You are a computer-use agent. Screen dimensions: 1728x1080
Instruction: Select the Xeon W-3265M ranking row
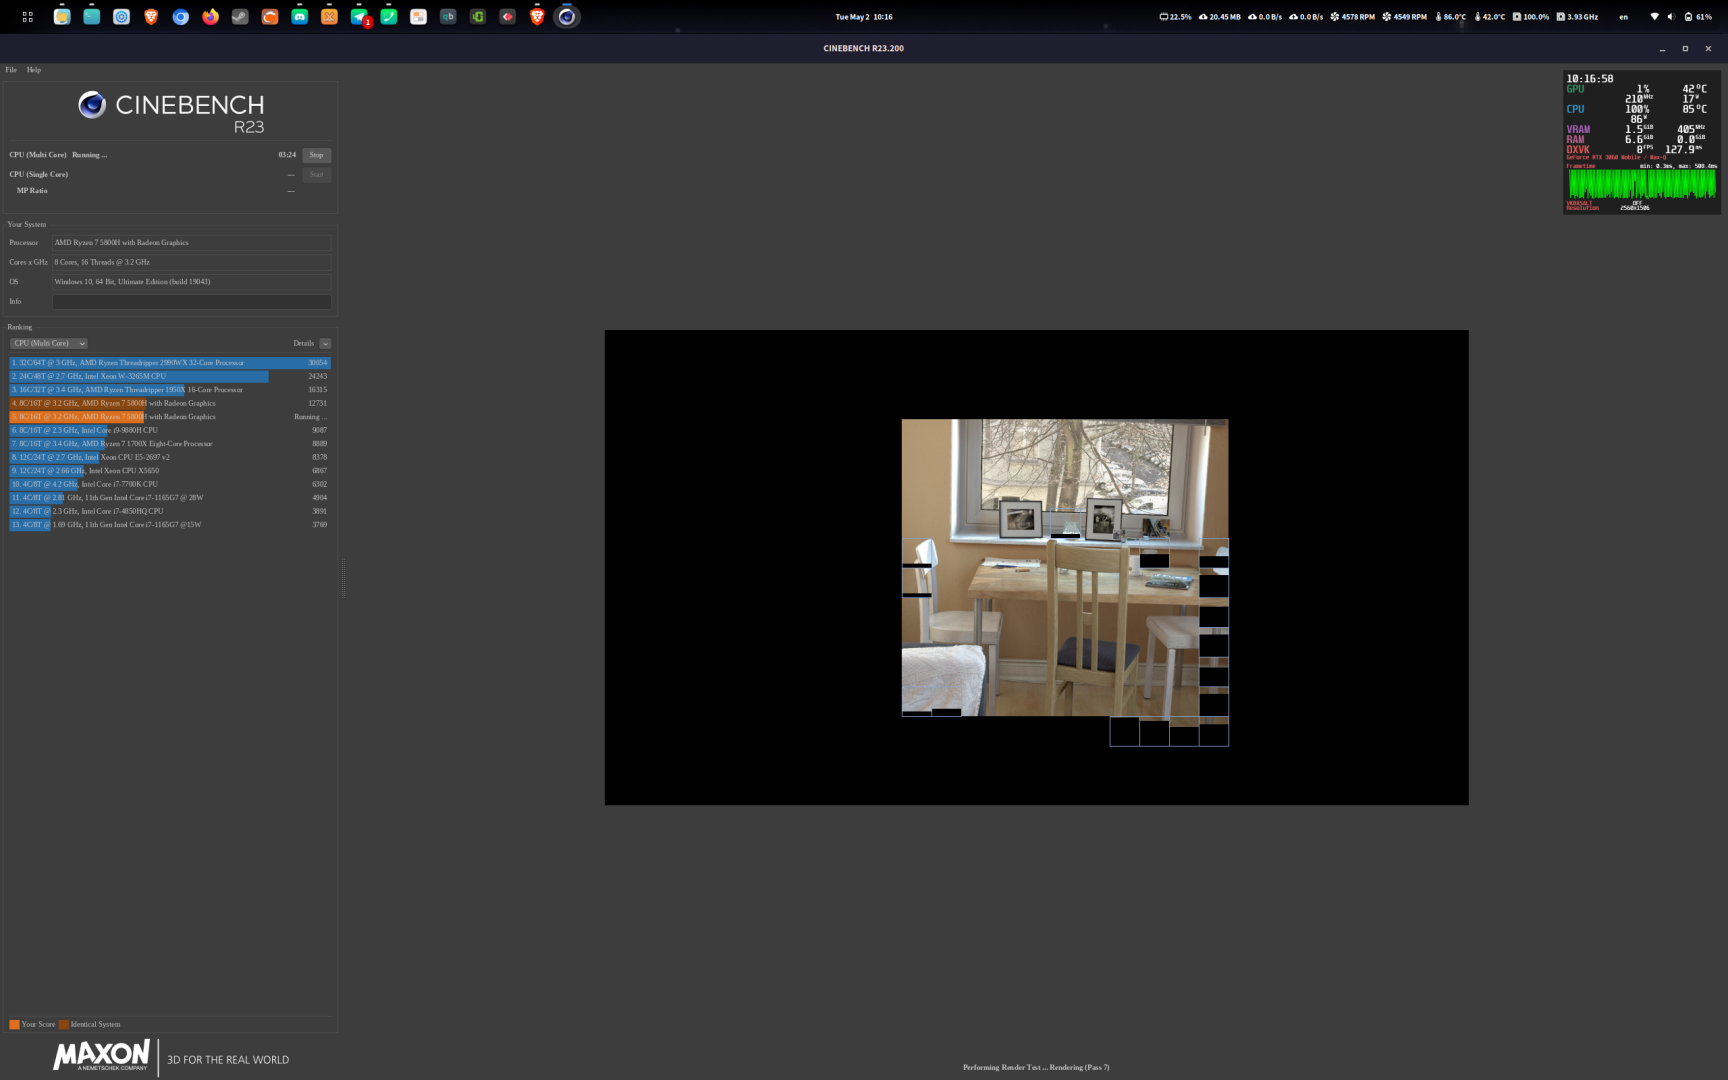coord(170,376)
